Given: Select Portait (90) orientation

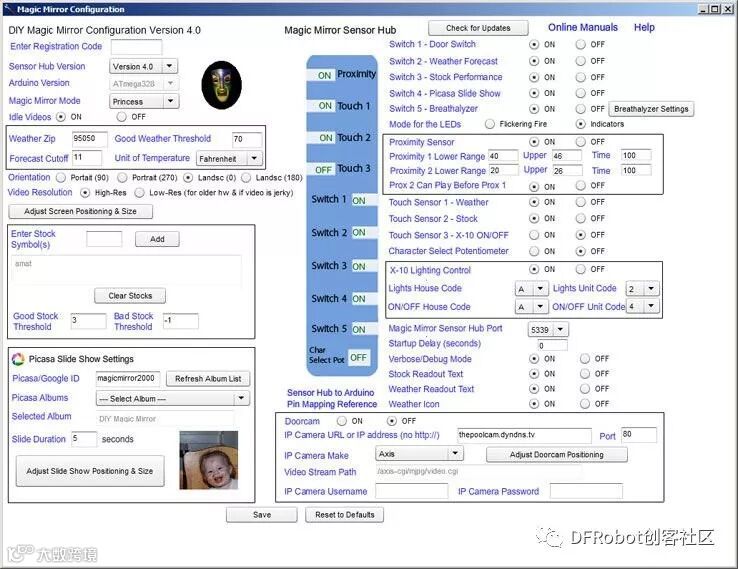Looking at the screenshot, I should [61, 177].
